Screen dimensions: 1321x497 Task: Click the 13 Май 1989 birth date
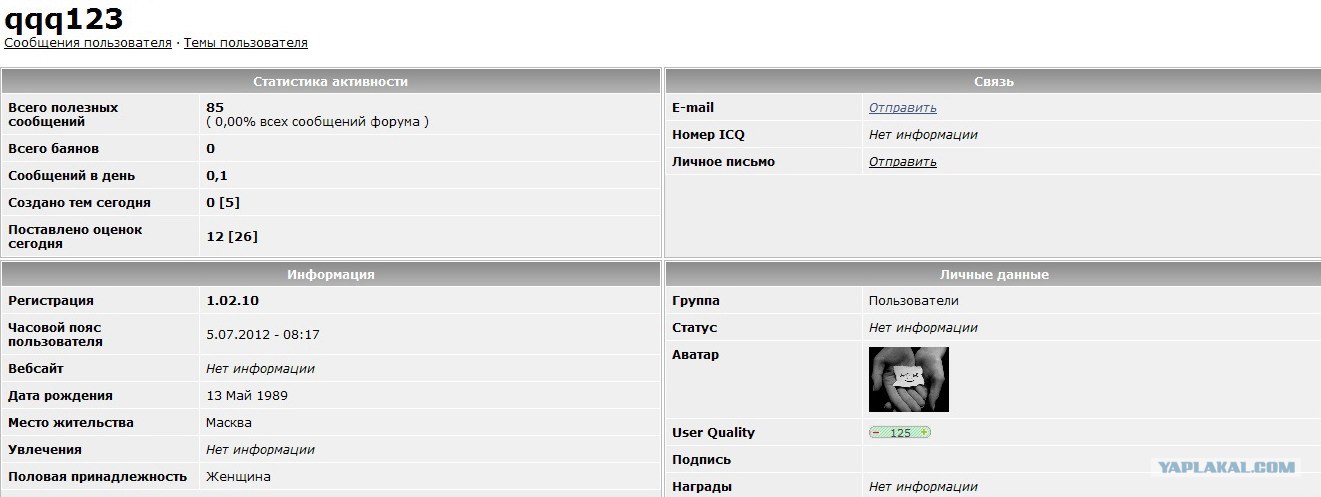[247, 396]
